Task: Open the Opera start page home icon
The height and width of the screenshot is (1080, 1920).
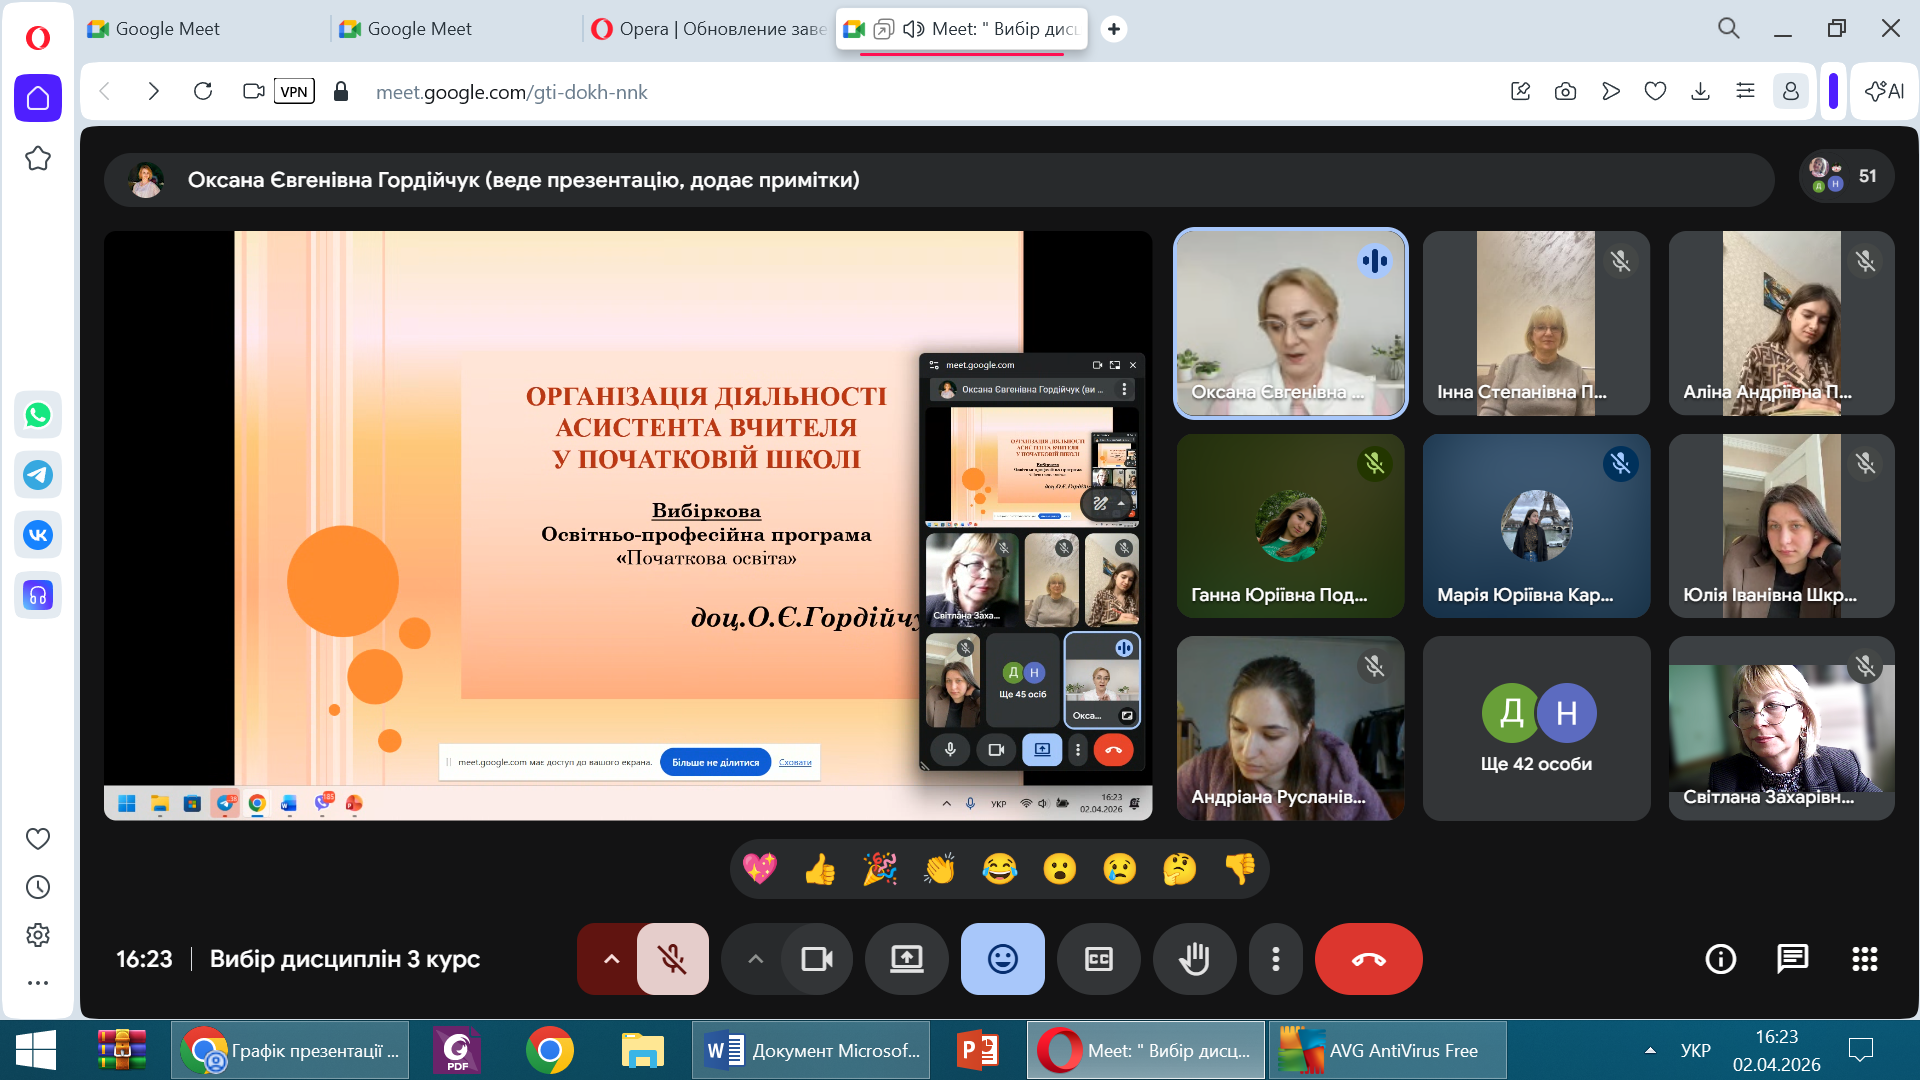Action: click(x=38, y=98)
